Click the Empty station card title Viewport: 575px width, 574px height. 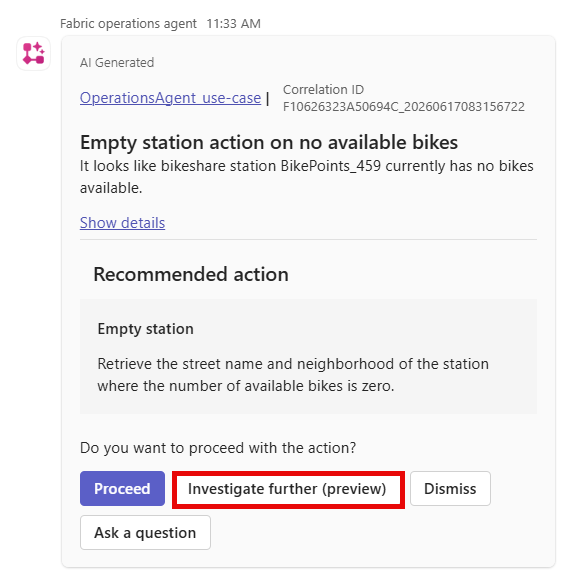coord(146,329)
